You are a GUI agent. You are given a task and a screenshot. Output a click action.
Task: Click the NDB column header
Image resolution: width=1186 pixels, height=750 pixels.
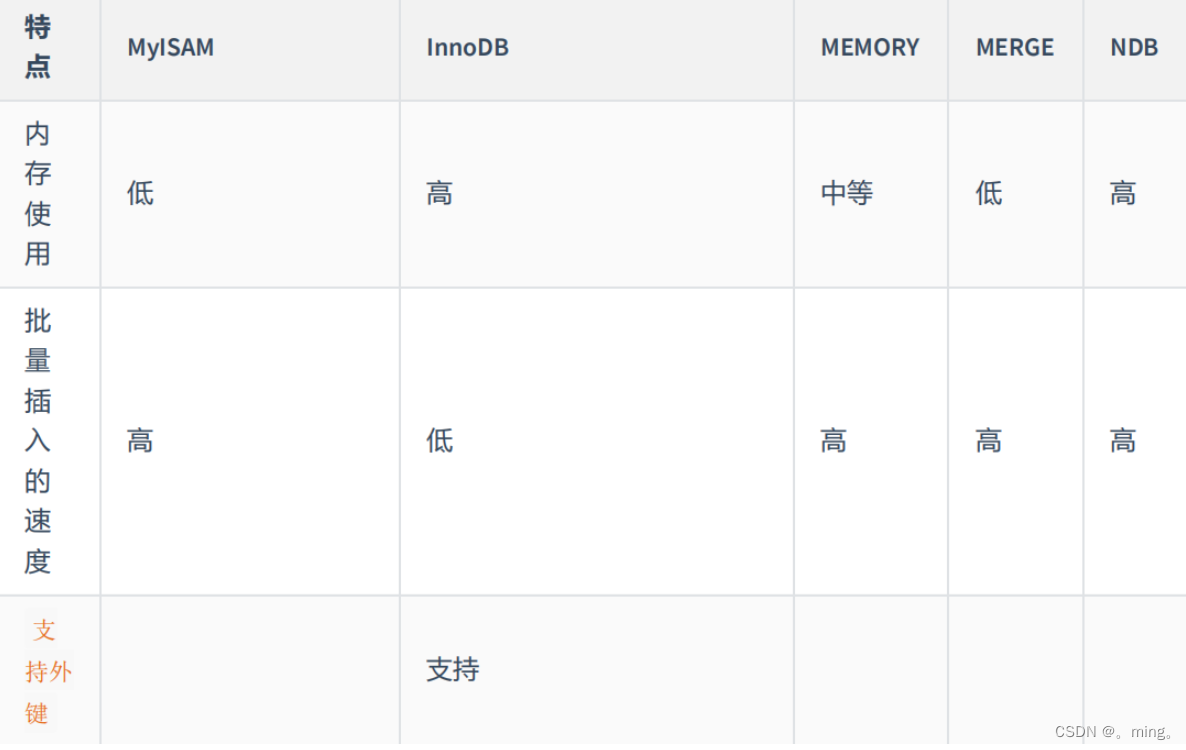point(1134,48)
